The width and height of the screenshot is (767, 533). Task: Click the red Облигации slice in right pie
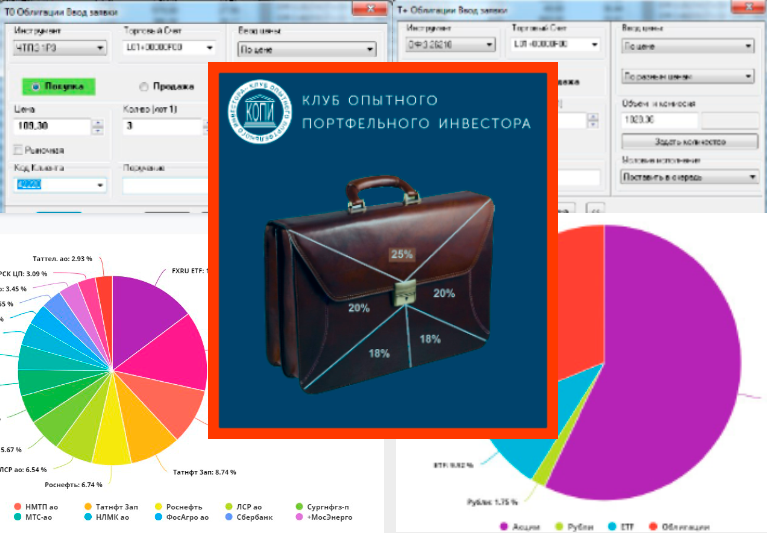coord(582,303)
